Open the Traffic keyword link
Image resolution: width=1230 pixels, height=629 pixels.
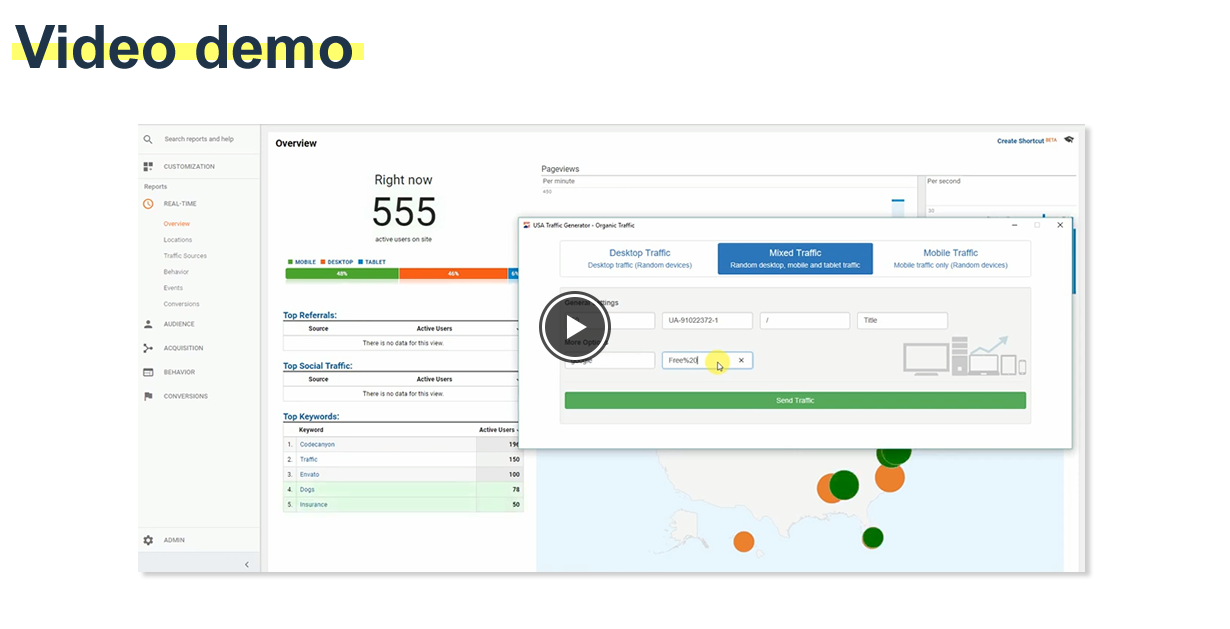[x=309, y=459]
